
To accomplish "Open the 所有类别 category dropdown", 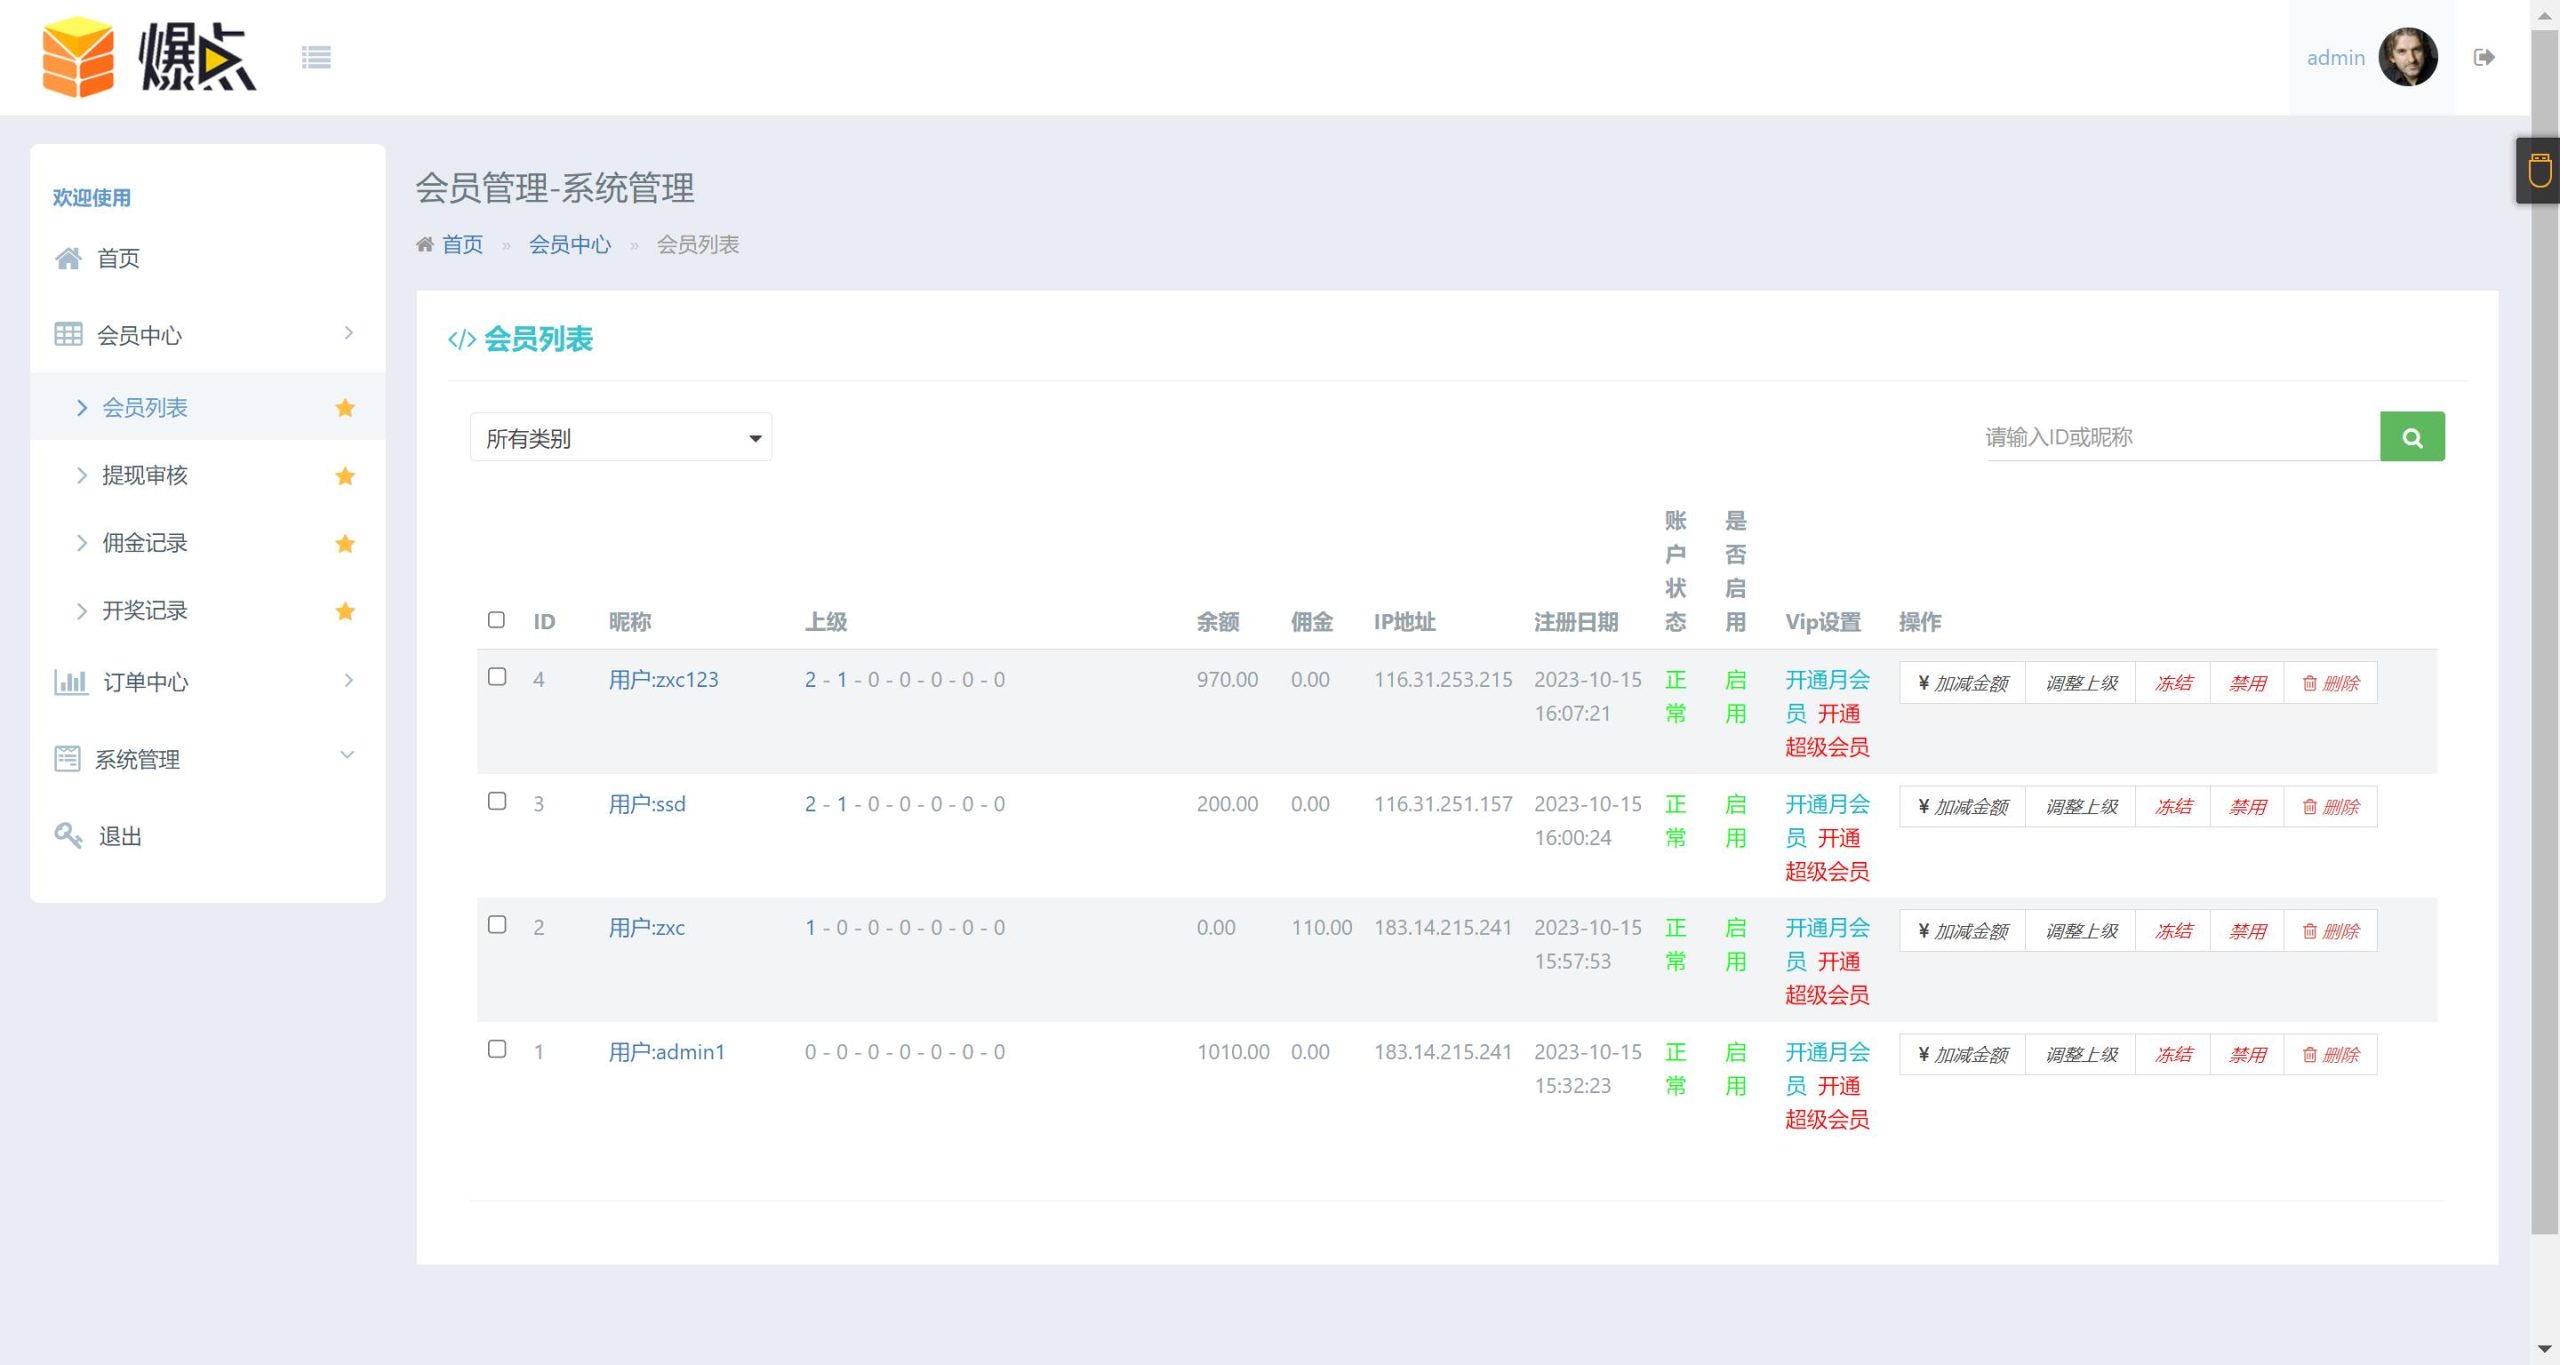I will (620, 437).
